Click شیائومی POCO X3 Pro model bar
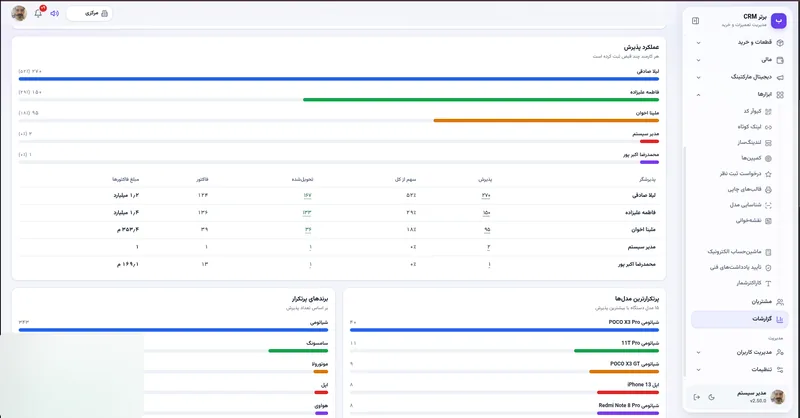This screenshot has width=800, height=418. point(504,330)
